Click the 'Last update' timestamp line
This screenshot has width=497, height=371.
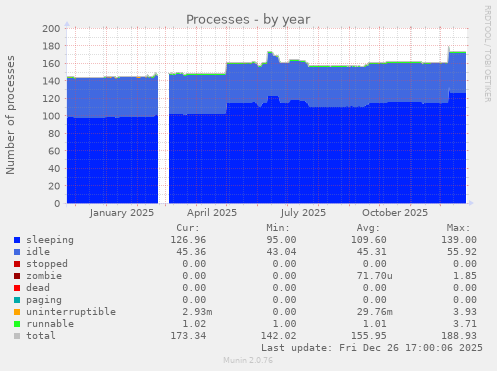pyautogui.click(x=372, y=348)
